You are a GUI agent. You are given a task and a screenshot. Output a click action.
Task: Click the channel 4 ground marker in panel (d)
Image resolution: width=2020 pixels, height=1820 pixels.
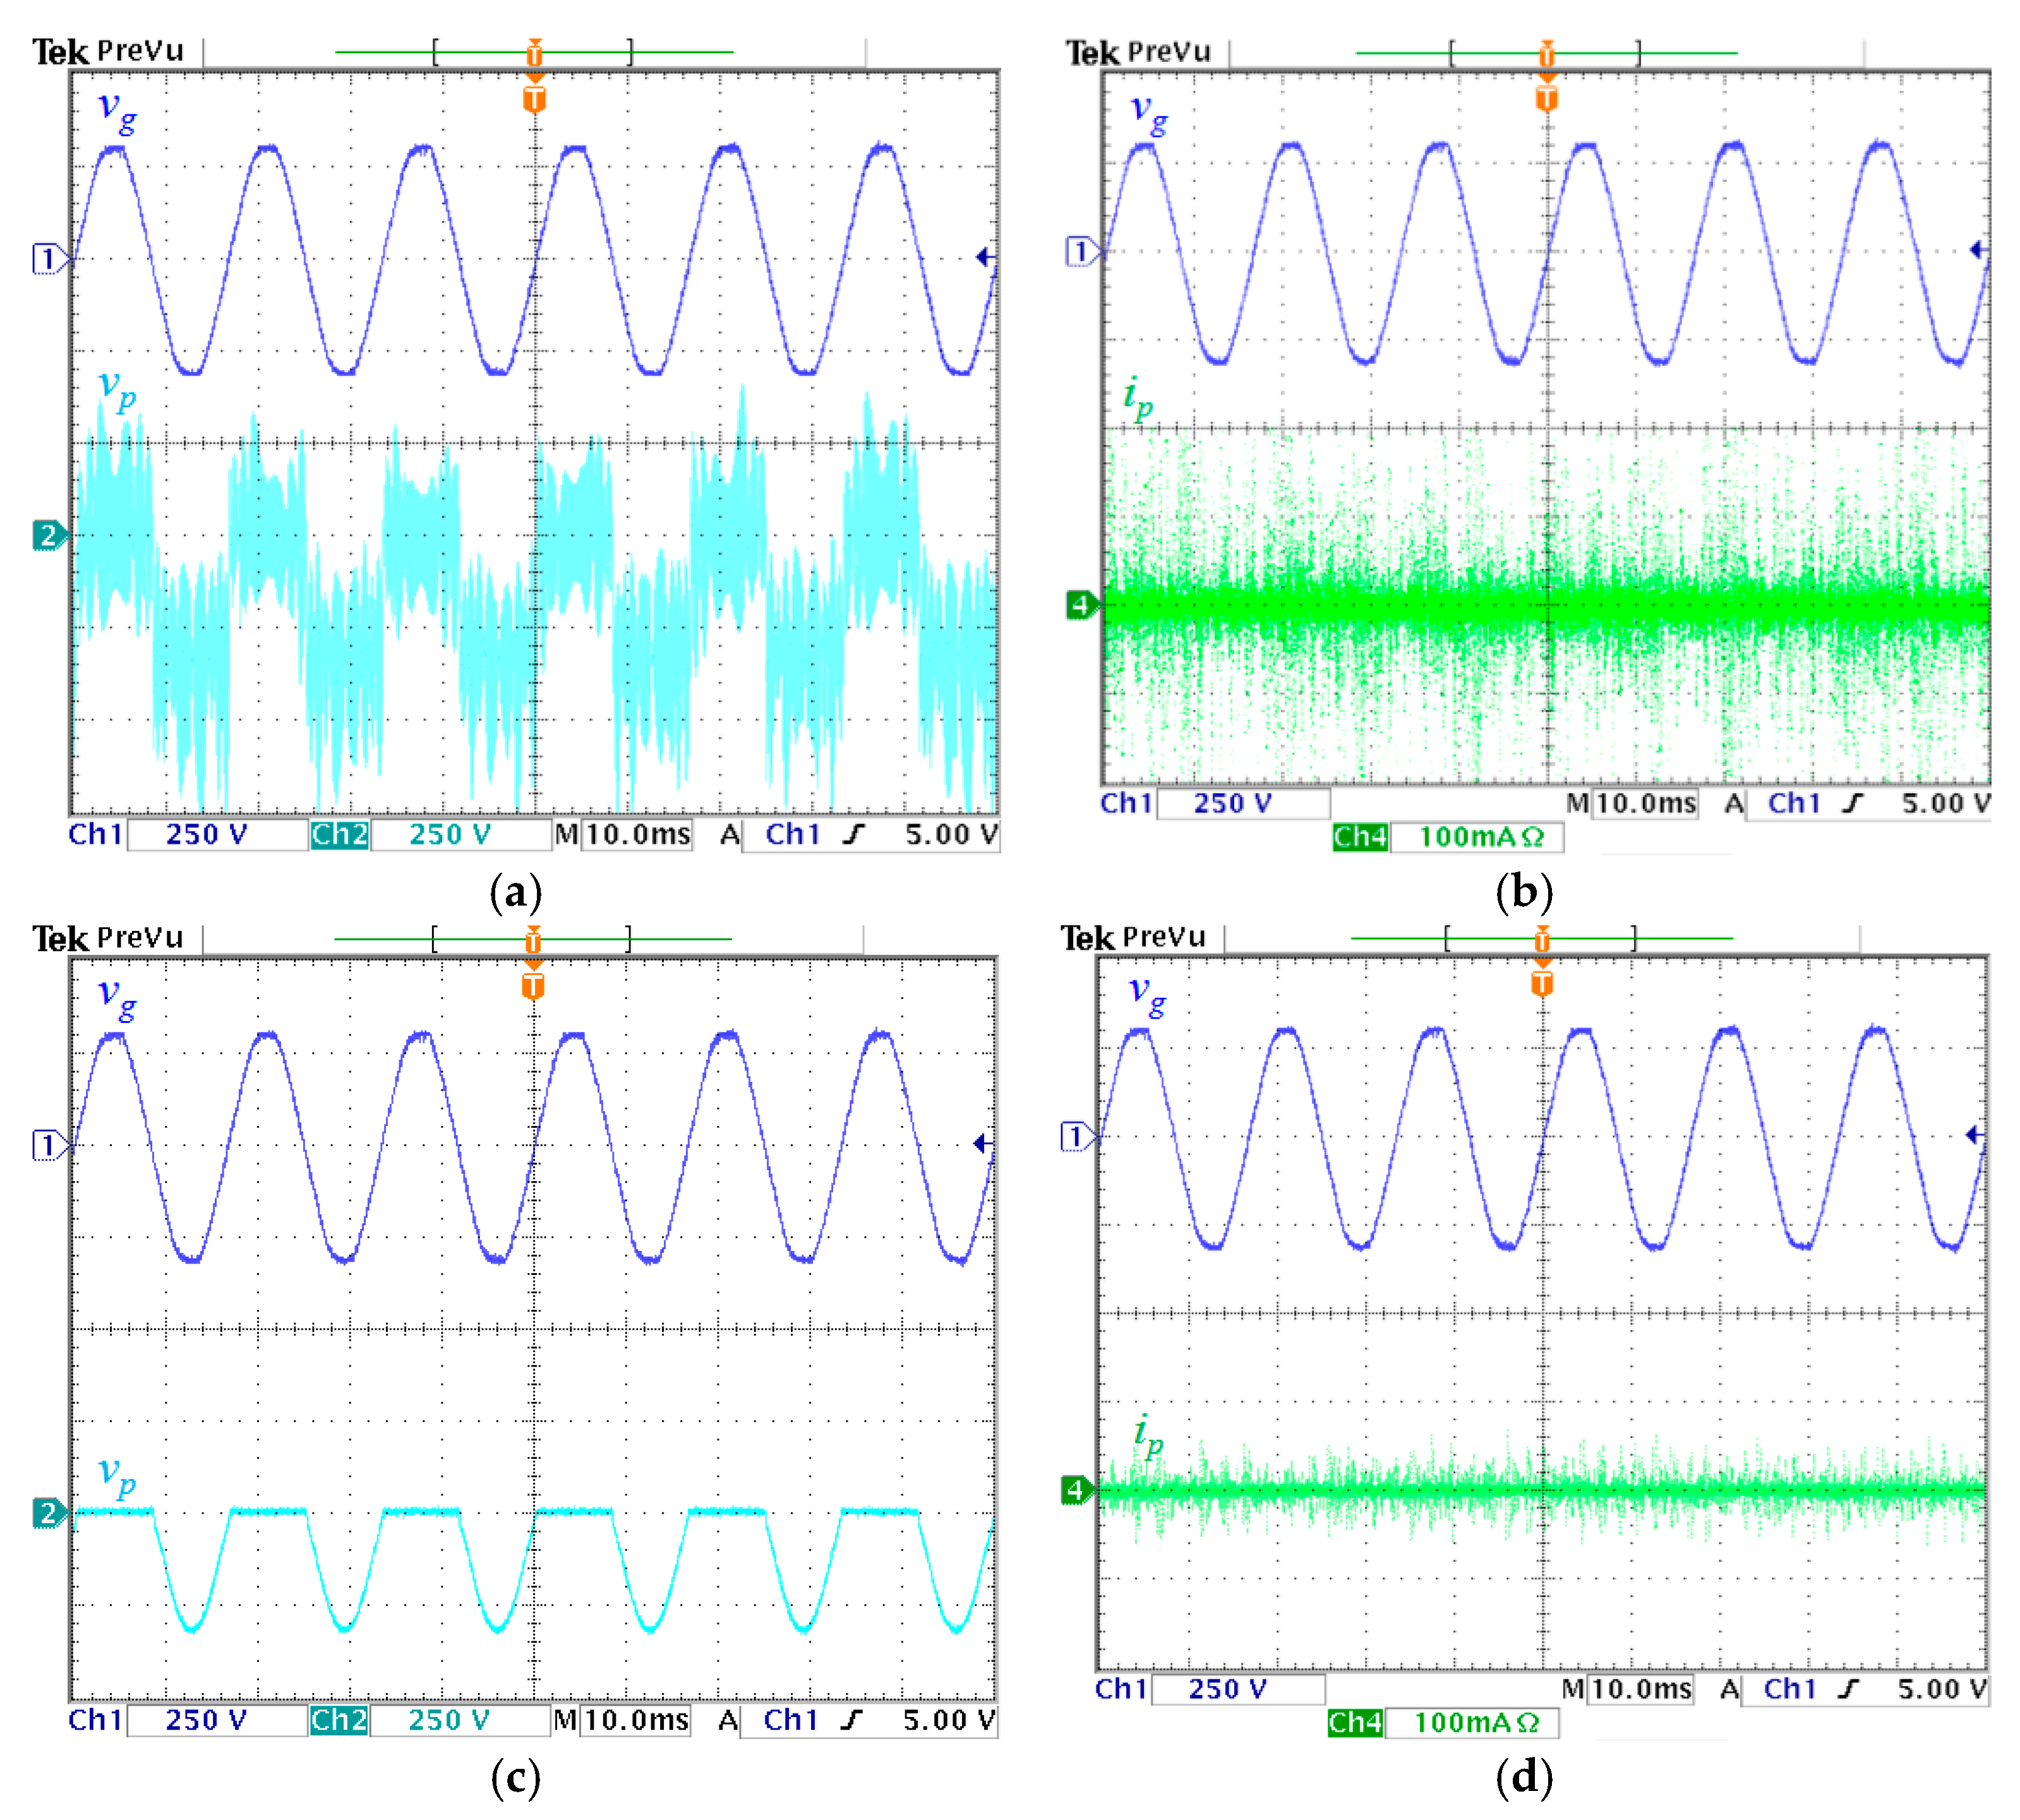[x=1075, y=1490]
